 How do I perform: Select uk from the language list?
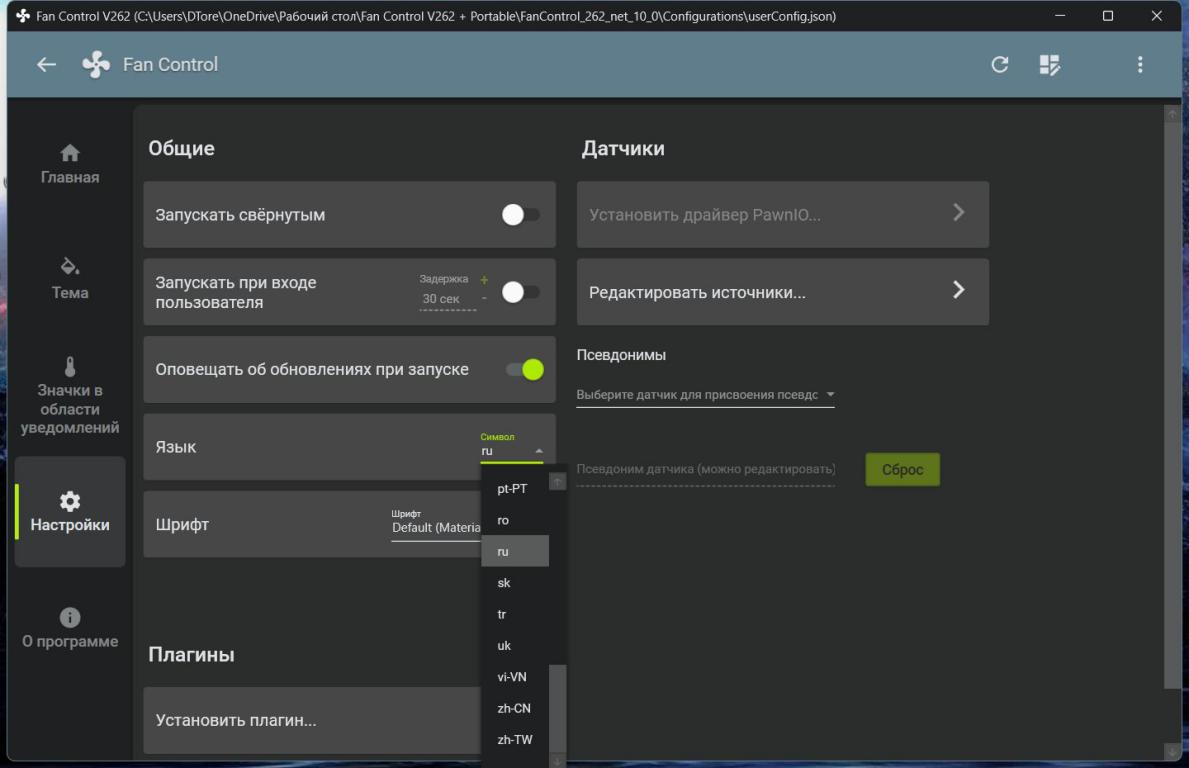tap(504, 646)
